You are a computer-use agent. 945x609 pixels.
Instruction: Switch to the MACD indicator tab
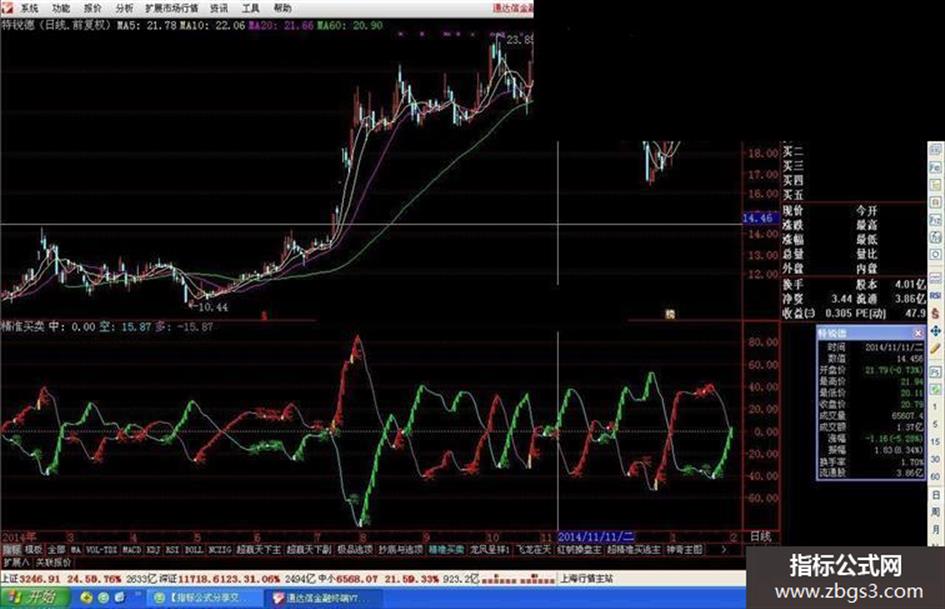[x=131, y=549]
